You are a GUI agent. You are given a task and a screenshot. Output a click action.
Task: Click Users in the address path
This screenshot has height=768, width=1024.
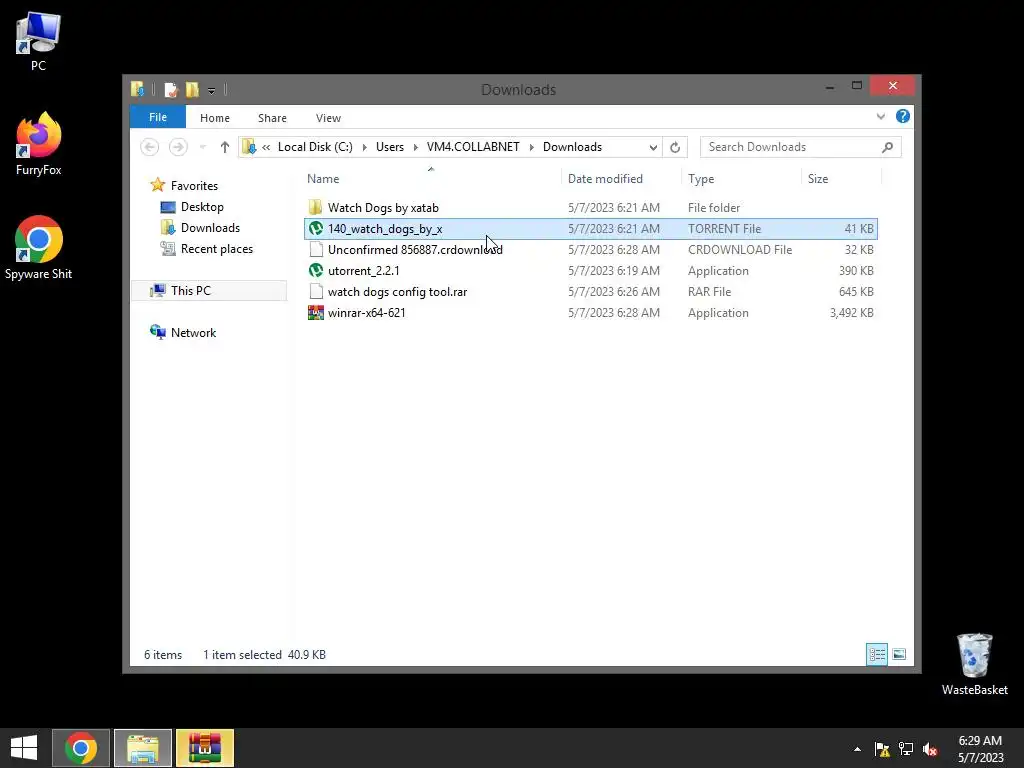390,147
